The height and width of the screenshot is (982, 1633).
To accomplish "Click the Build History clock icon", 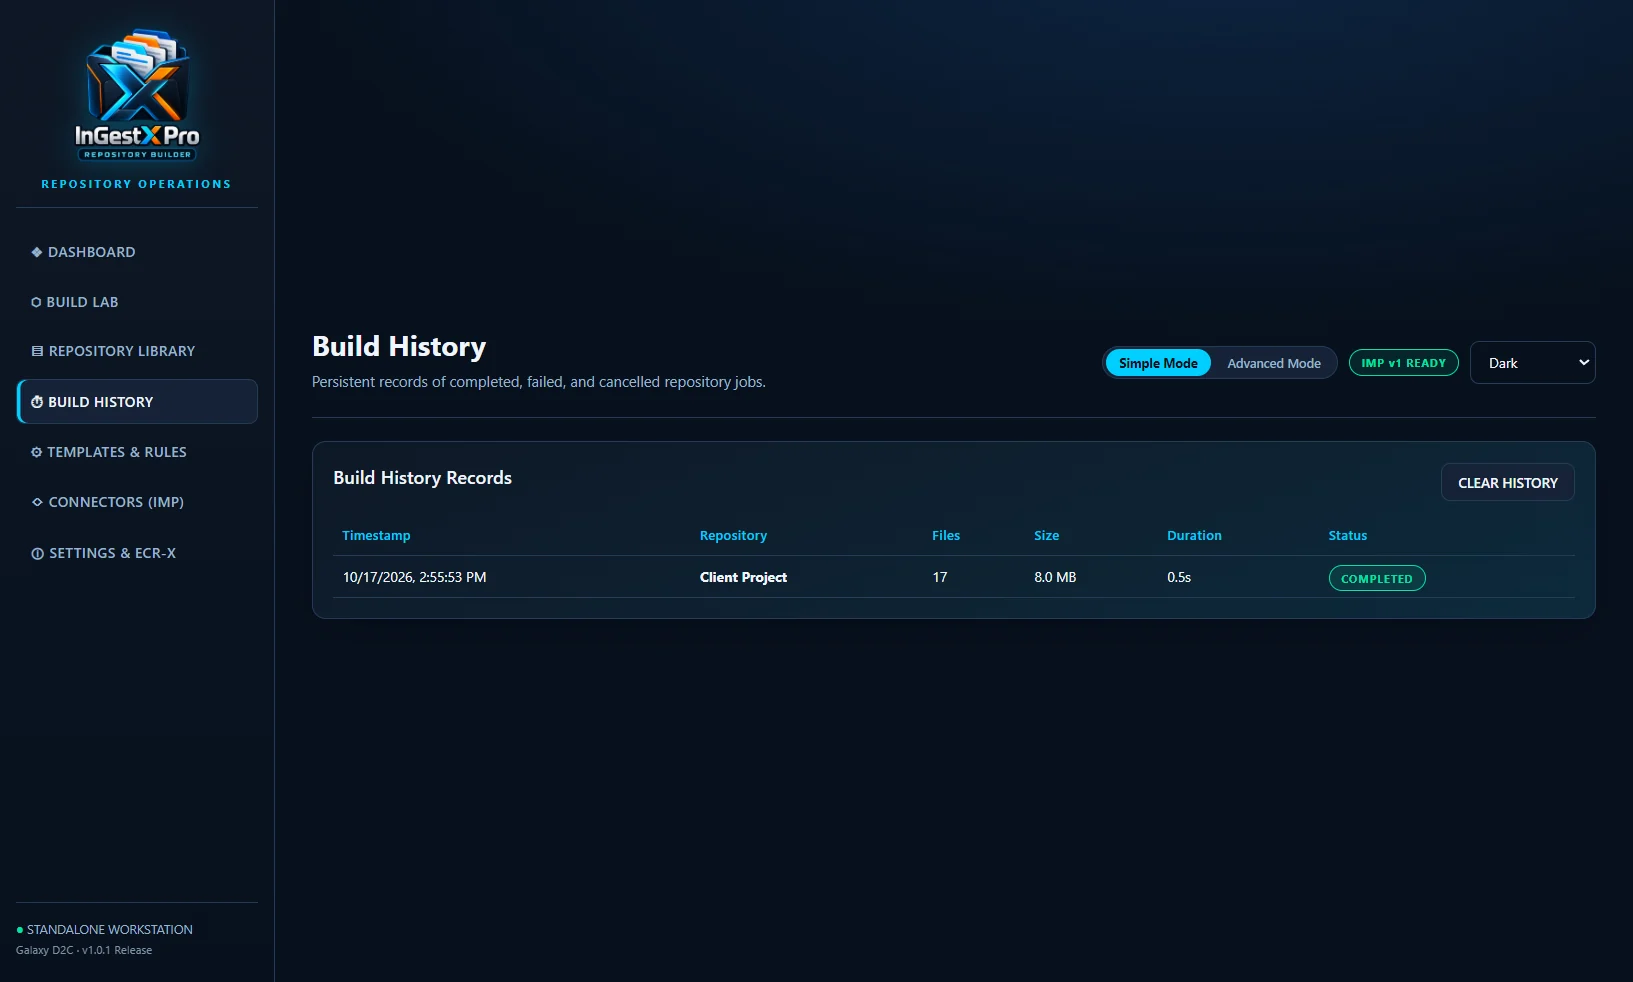I will (37, 402).
